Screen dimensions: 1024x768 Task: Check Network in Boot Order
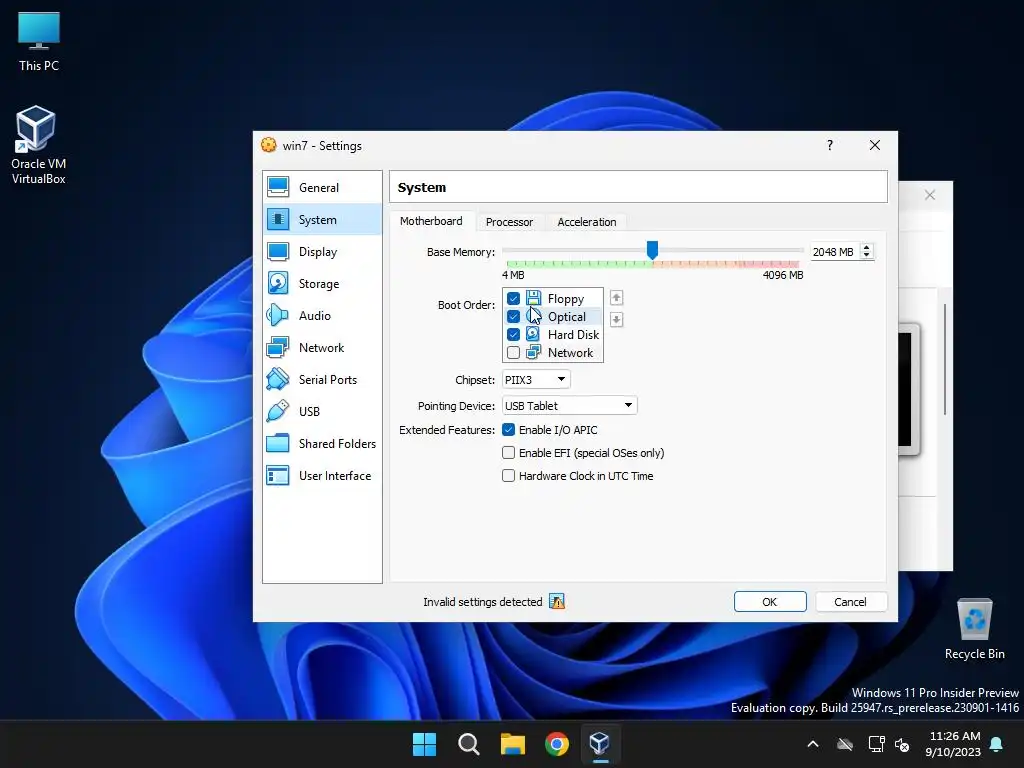[x=513, y=353]
